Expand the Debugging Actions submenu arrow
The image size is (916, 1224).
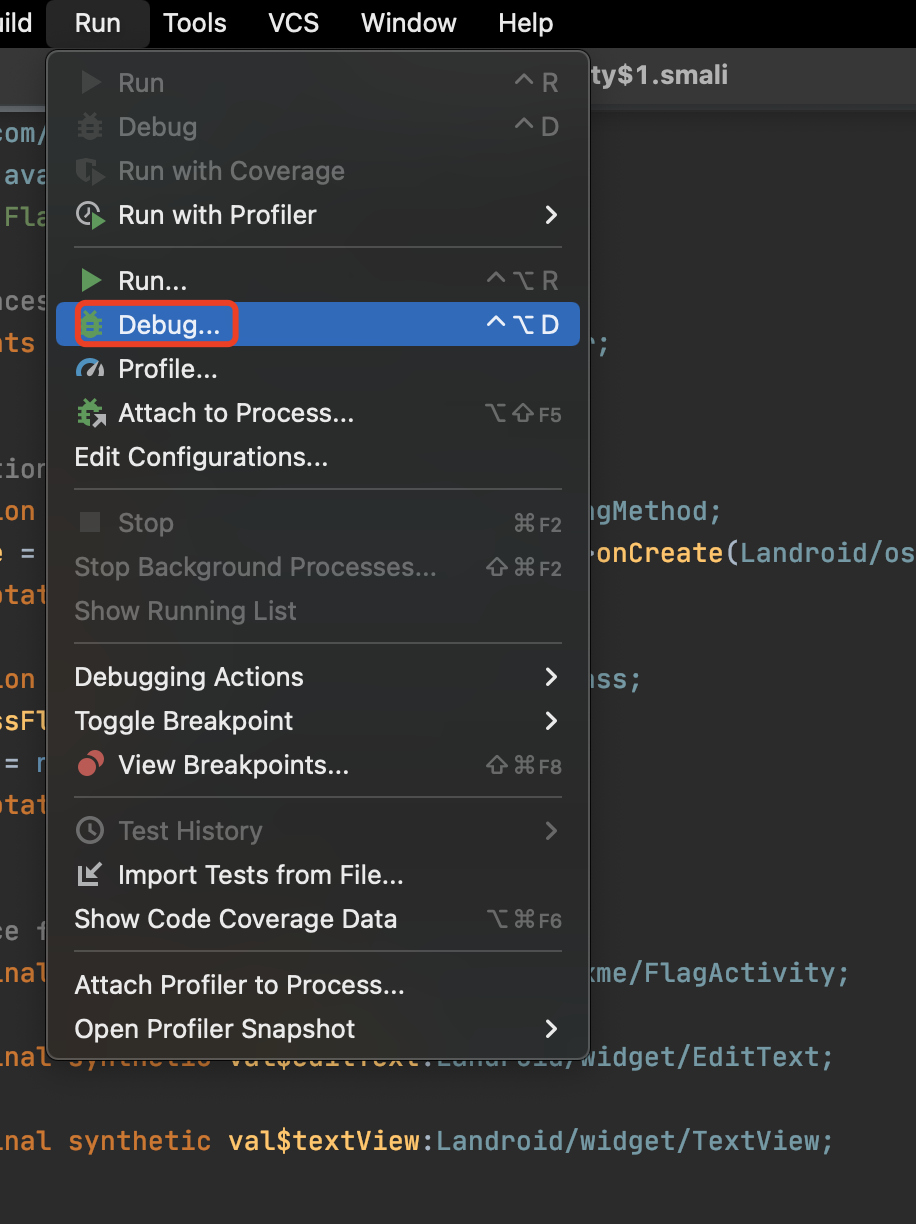click(551, 677)
